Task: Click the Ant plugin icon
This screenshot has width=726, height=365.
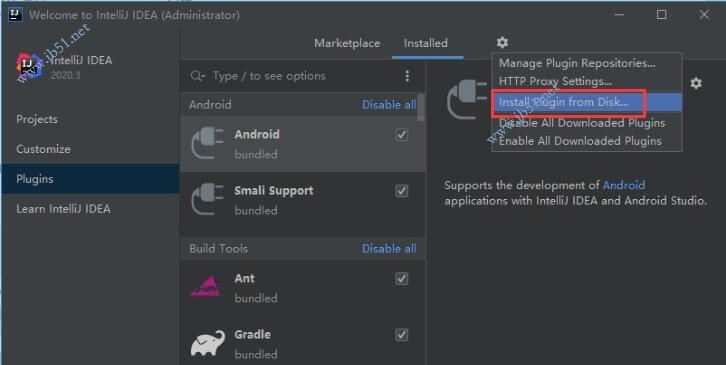Action: (x=205, y=287)
